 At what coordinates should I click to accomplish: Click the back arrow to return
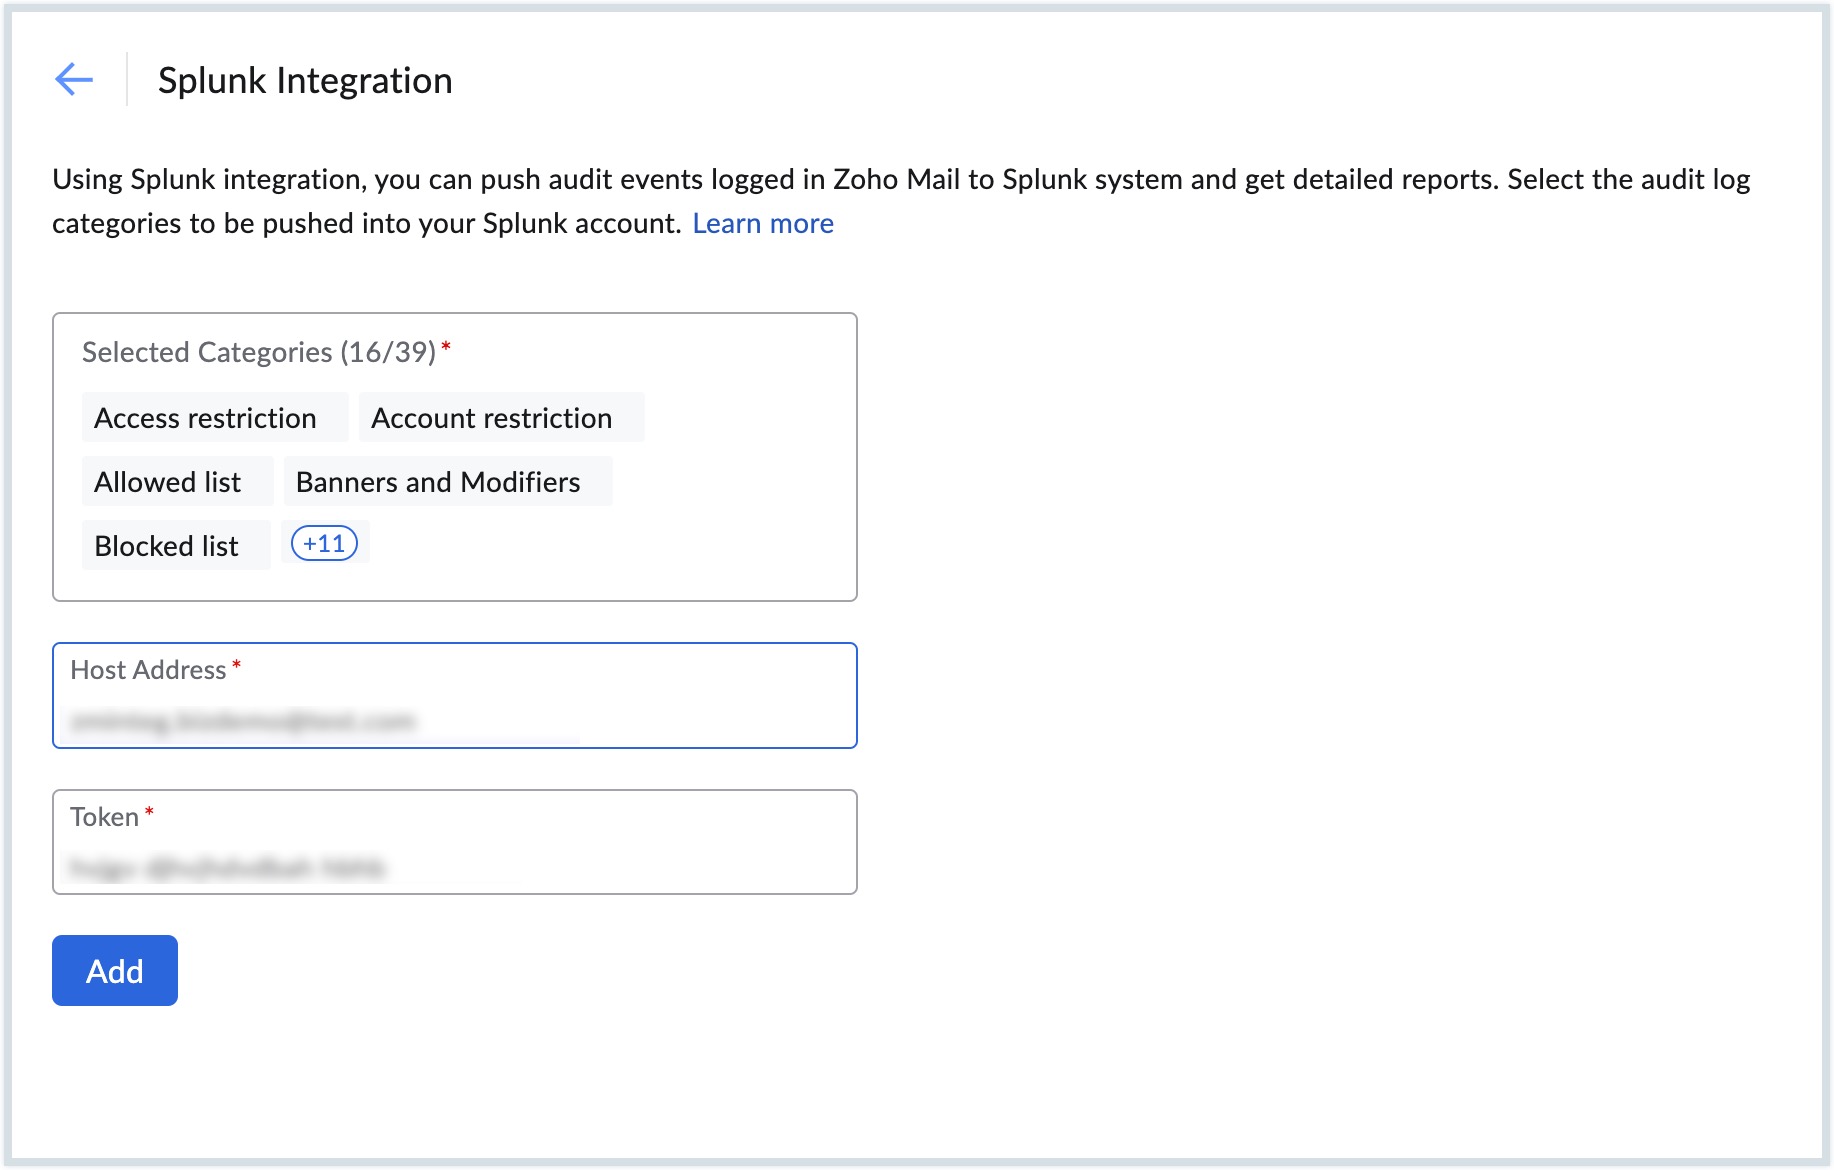pyautogui.click(x=73, y=78)
